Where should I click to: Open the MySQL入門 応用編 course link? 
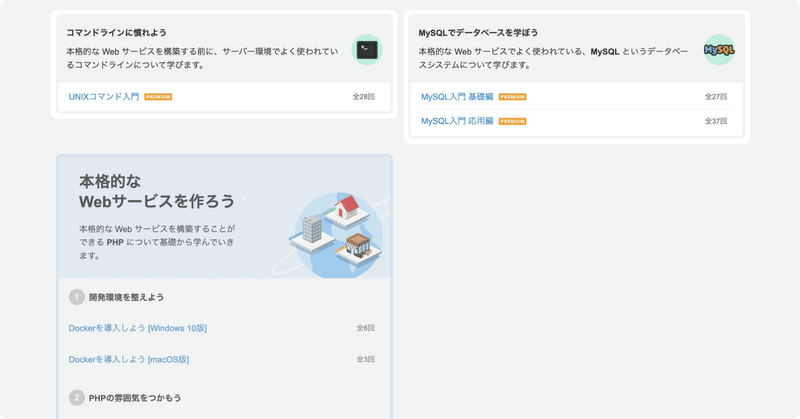tap(457, 121)
